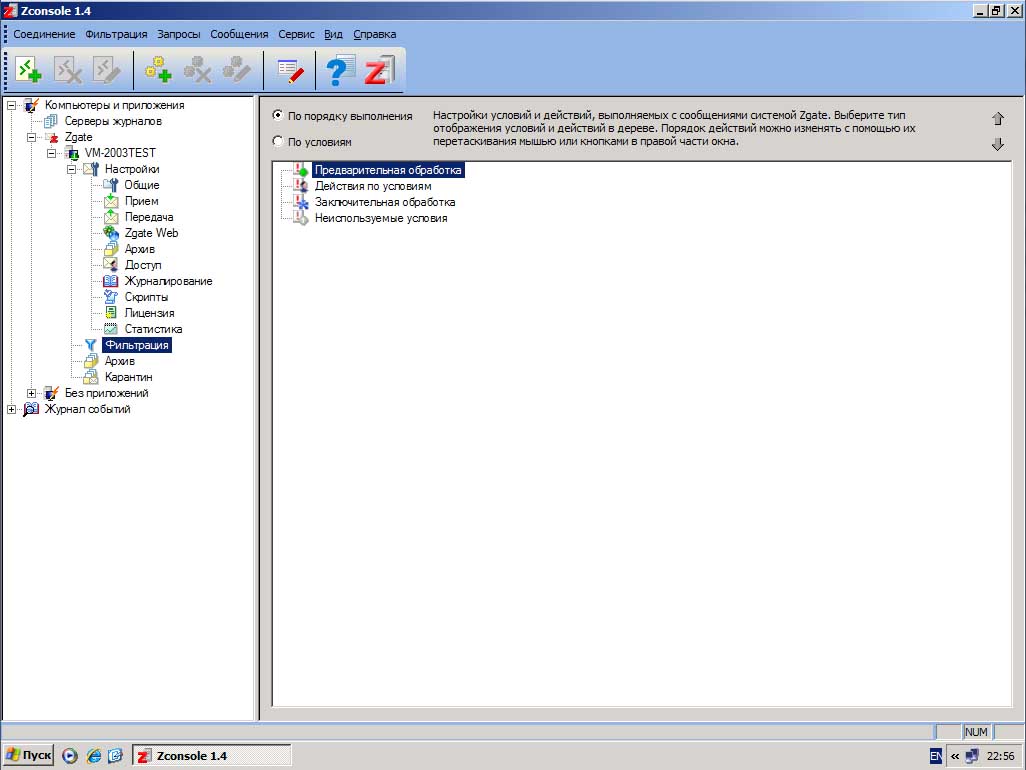
Task: Select Заключительная обработка entry
Action: (x=385, y=202)
